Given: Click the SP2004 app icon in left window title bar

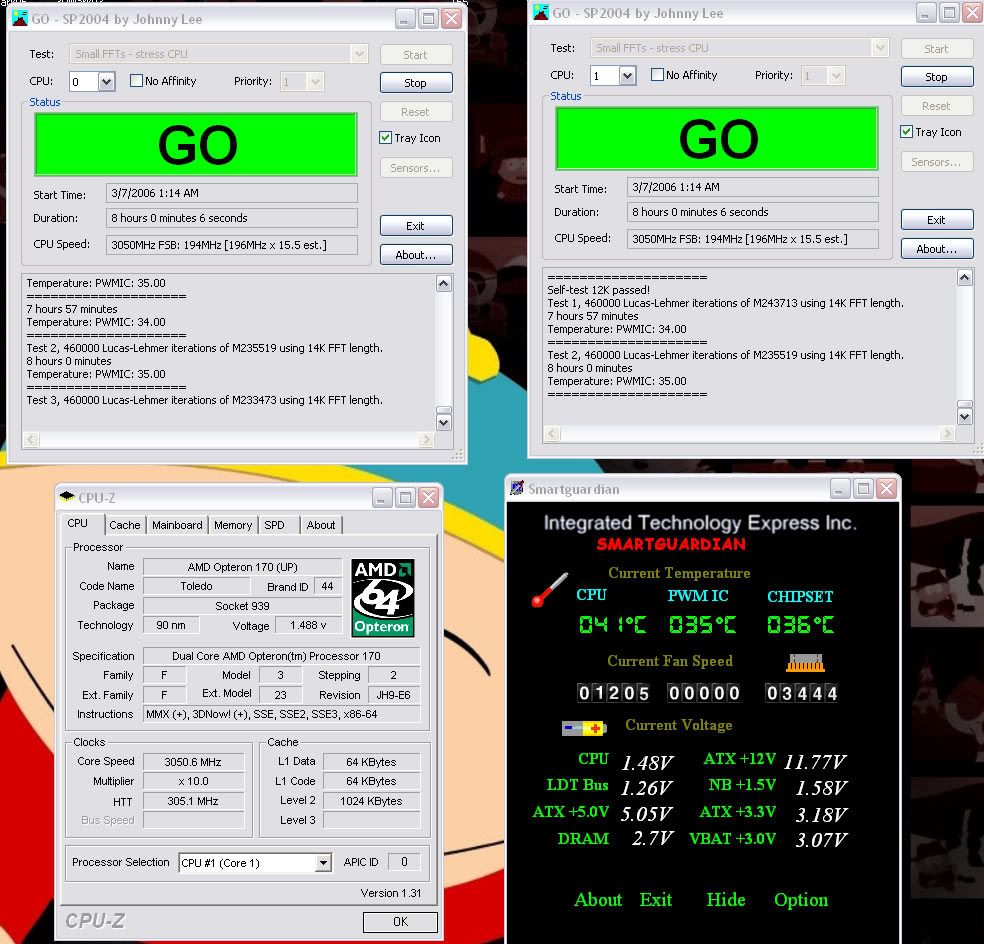Looking at the screenshot, I should [x=20, y=19].
